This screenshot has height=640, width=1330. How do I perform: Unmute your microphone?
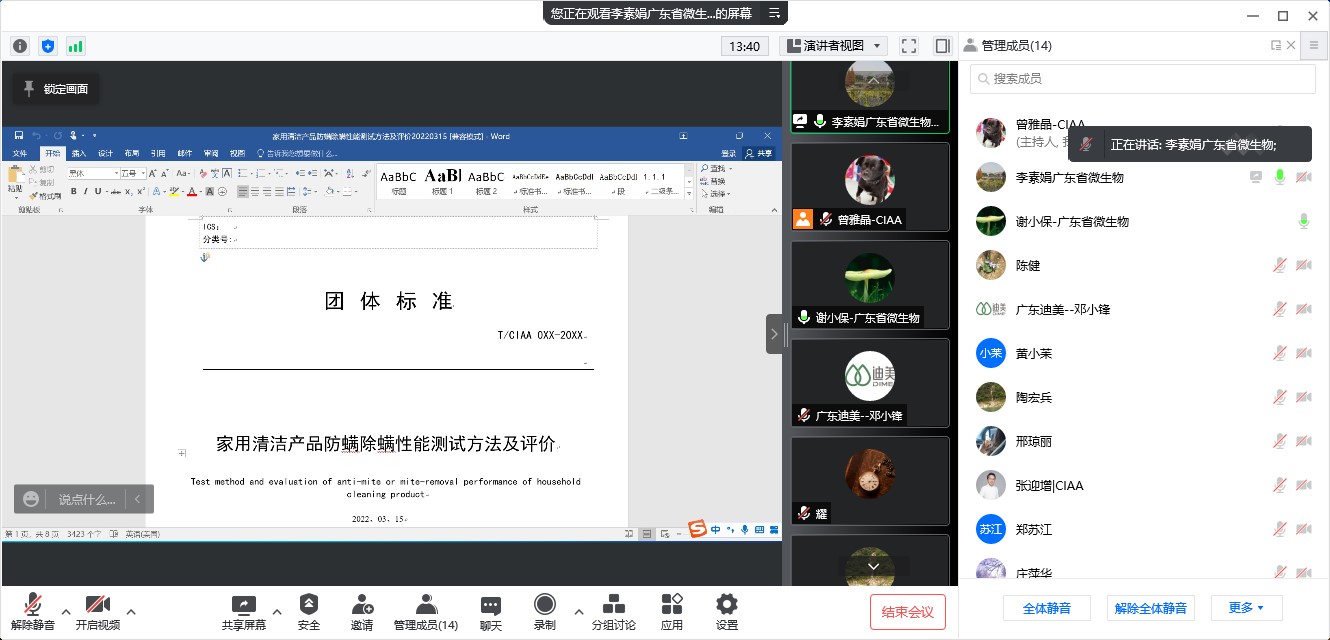point(33,604)
